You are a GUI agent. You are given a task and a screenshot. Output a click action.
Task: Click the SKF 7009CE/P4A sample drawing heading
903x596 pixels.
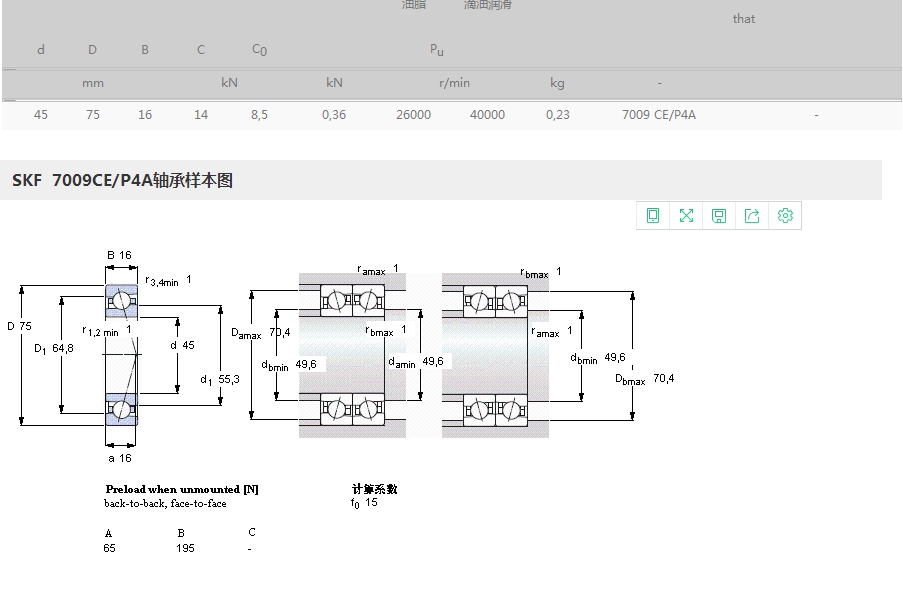[122, 181]
